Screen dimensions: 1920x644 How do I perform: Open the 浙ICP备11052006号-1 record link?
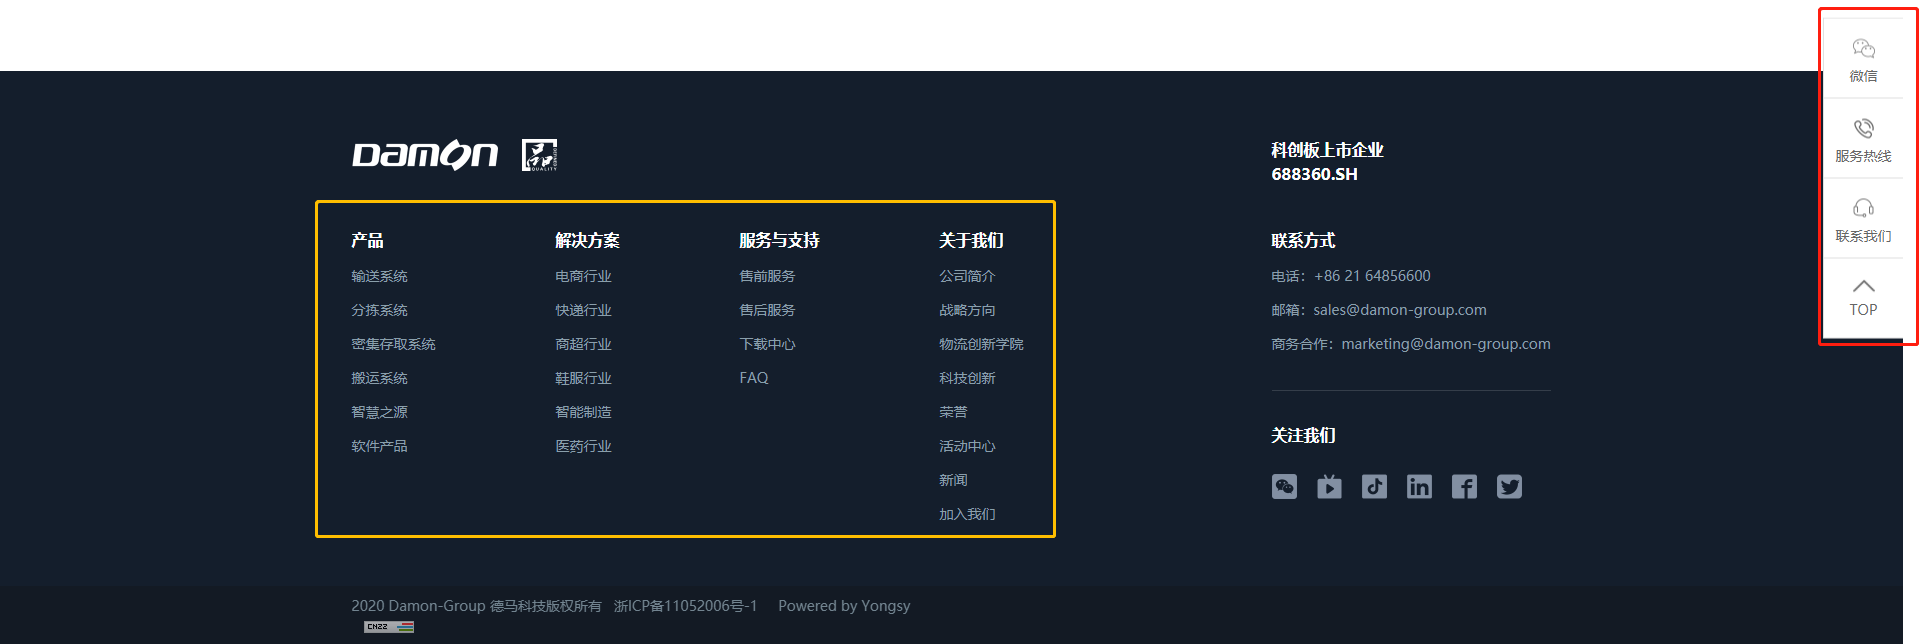[685, 606]
